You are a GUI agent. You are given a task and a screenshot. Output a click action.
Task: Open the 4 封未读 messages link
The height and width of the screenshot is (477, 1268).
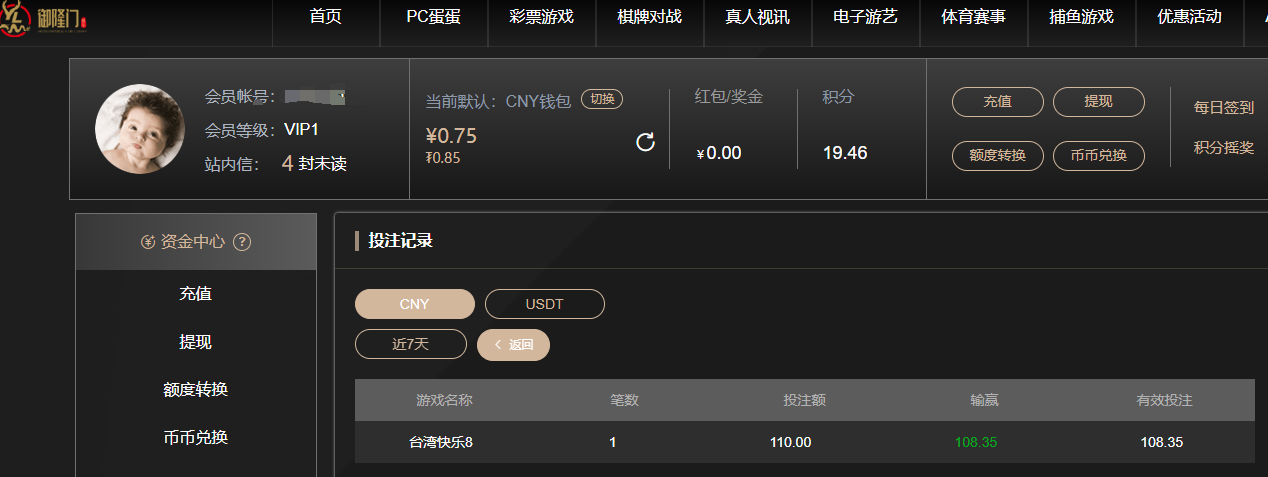pos(314,164)
